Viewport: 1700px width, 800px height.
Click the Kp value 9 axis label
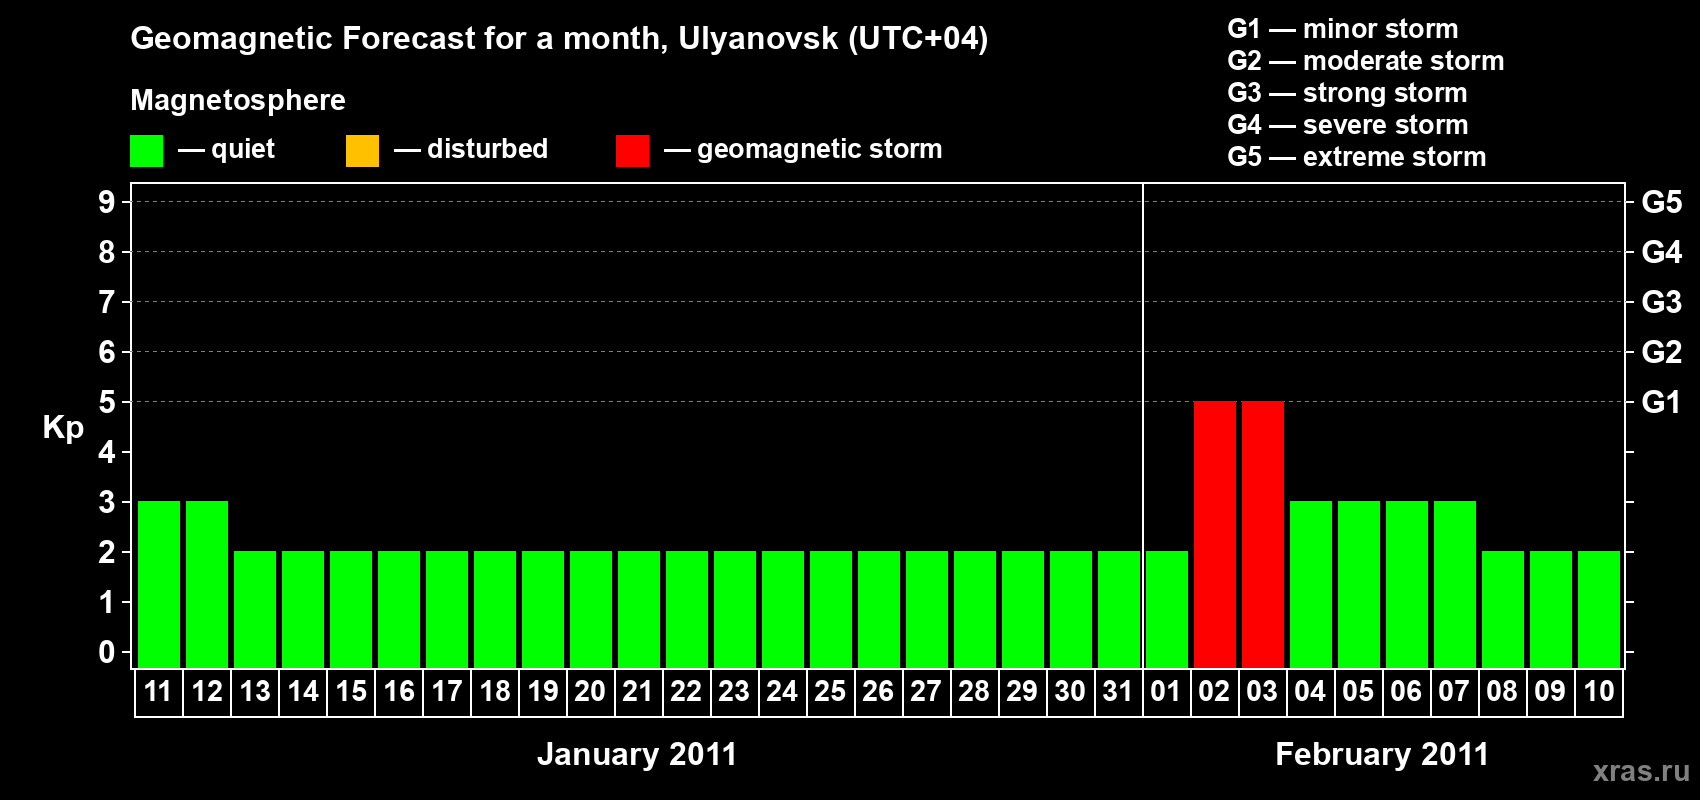(107, 202)
